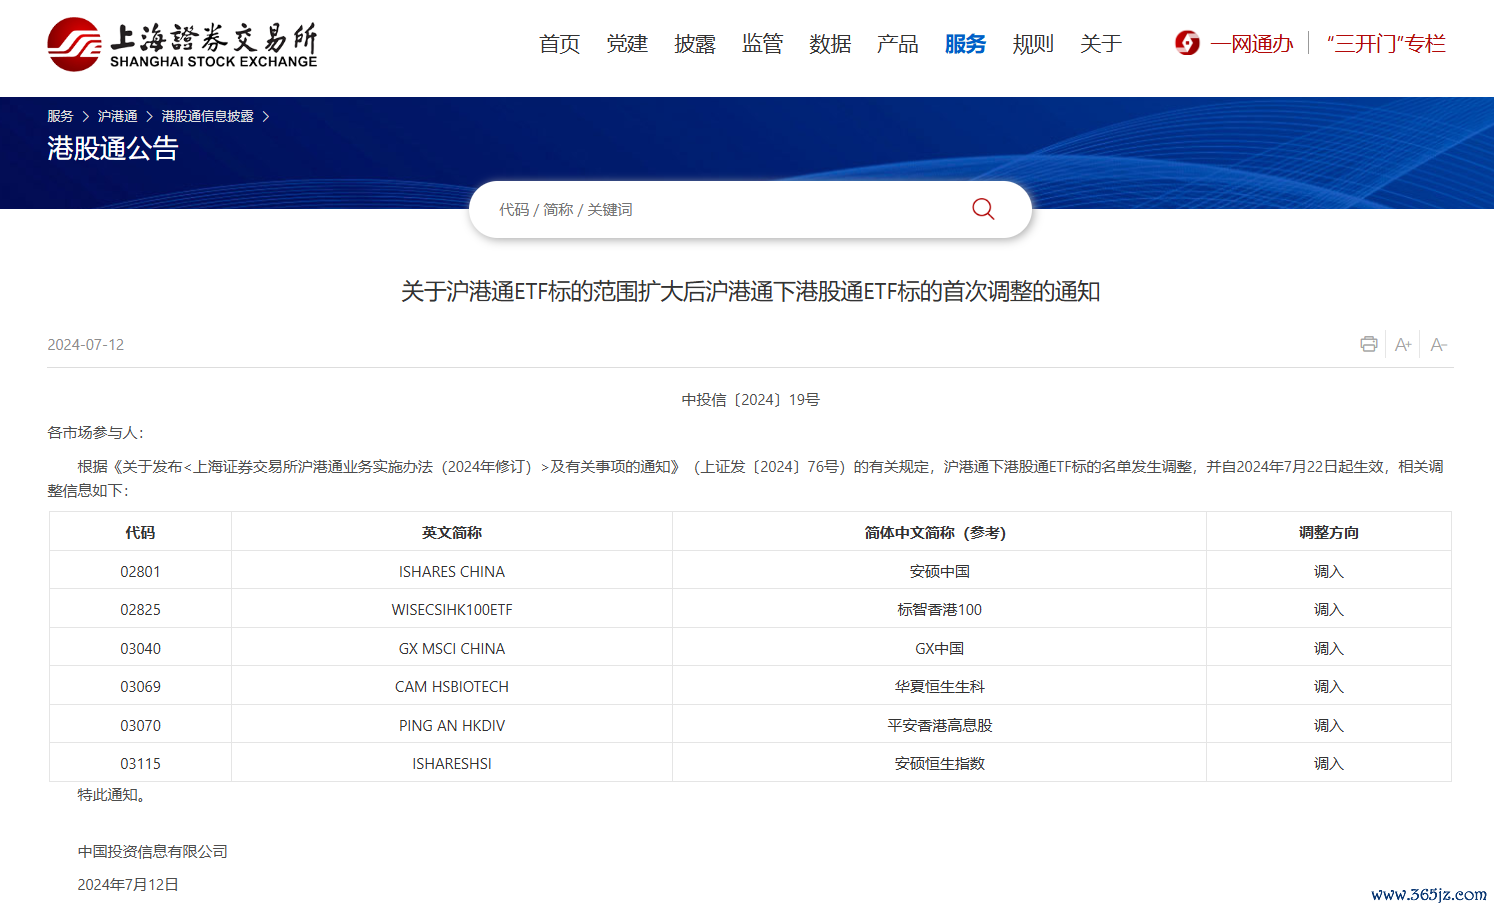1494x910 pixels.
Task: Open the 关于 menu
Action: (1101, 44)
